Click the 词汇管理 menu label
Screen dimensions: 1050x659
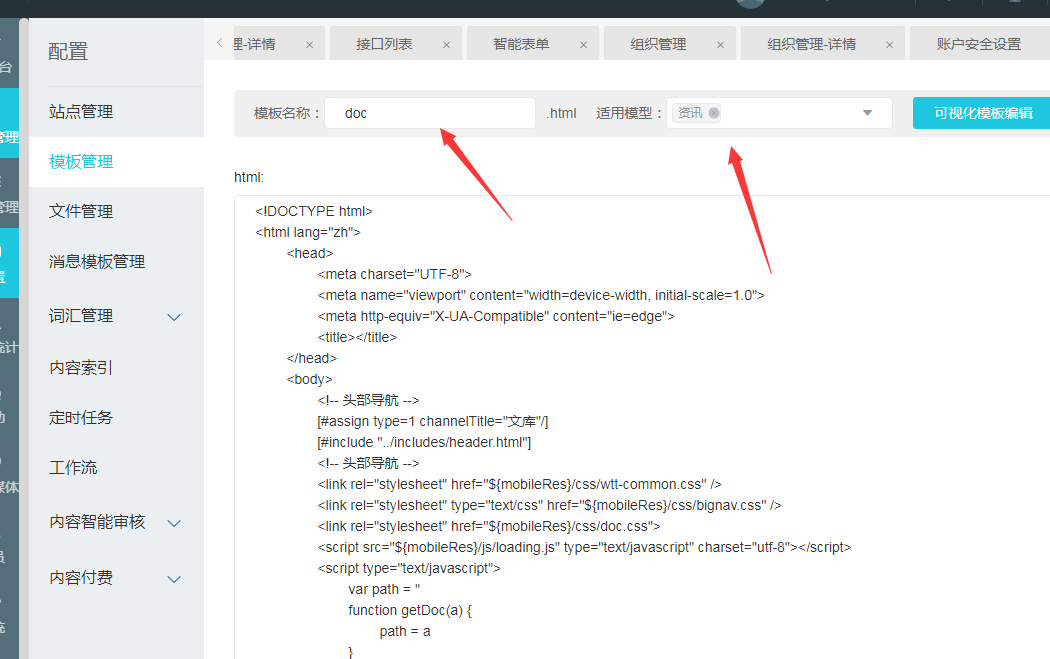(81, 315)
